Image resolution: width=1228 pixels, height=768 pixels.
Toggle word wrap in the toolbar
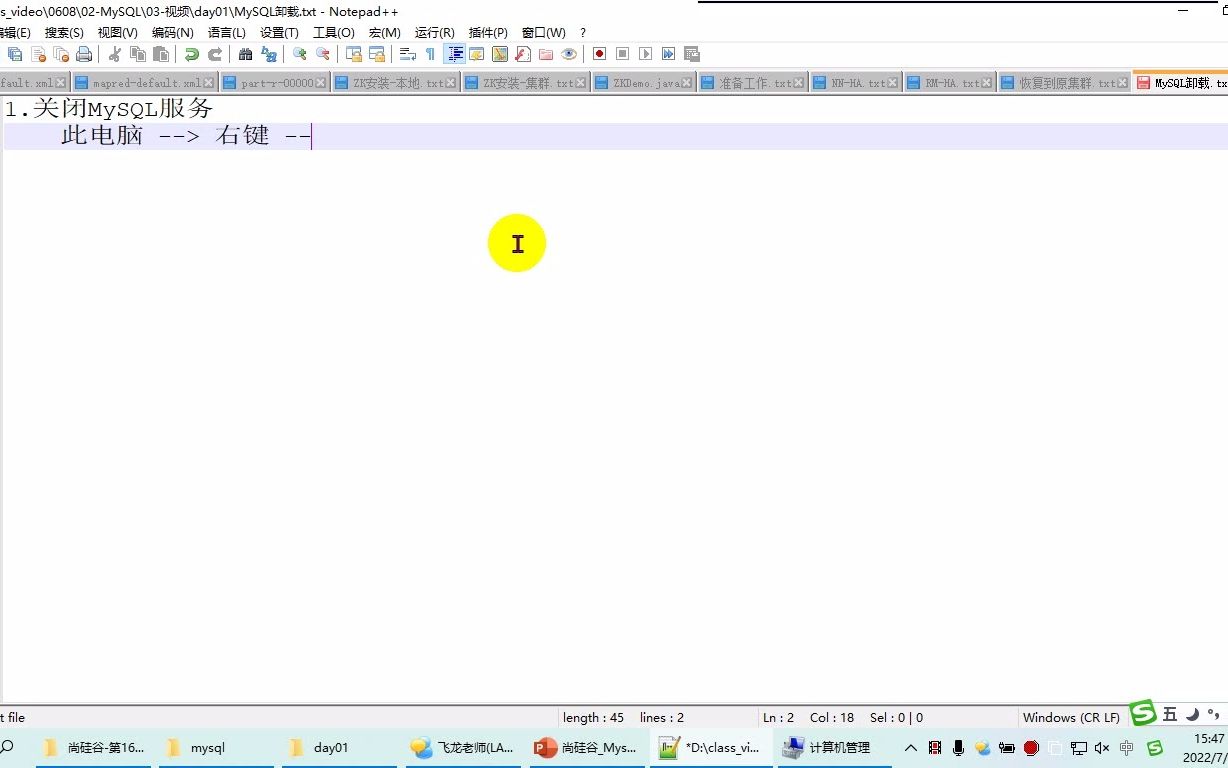pyautogui.click(x=407, y=54)
